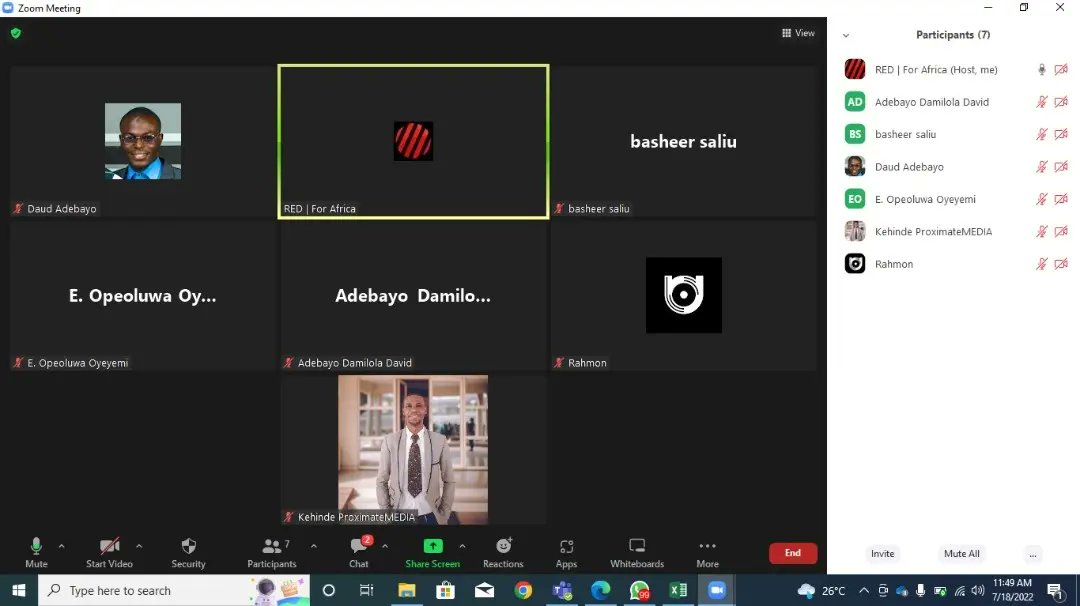Image resolution: width=1080 pixels, height=606 pixels.
Task: Open the View layout menu
Action: point(798,33)
